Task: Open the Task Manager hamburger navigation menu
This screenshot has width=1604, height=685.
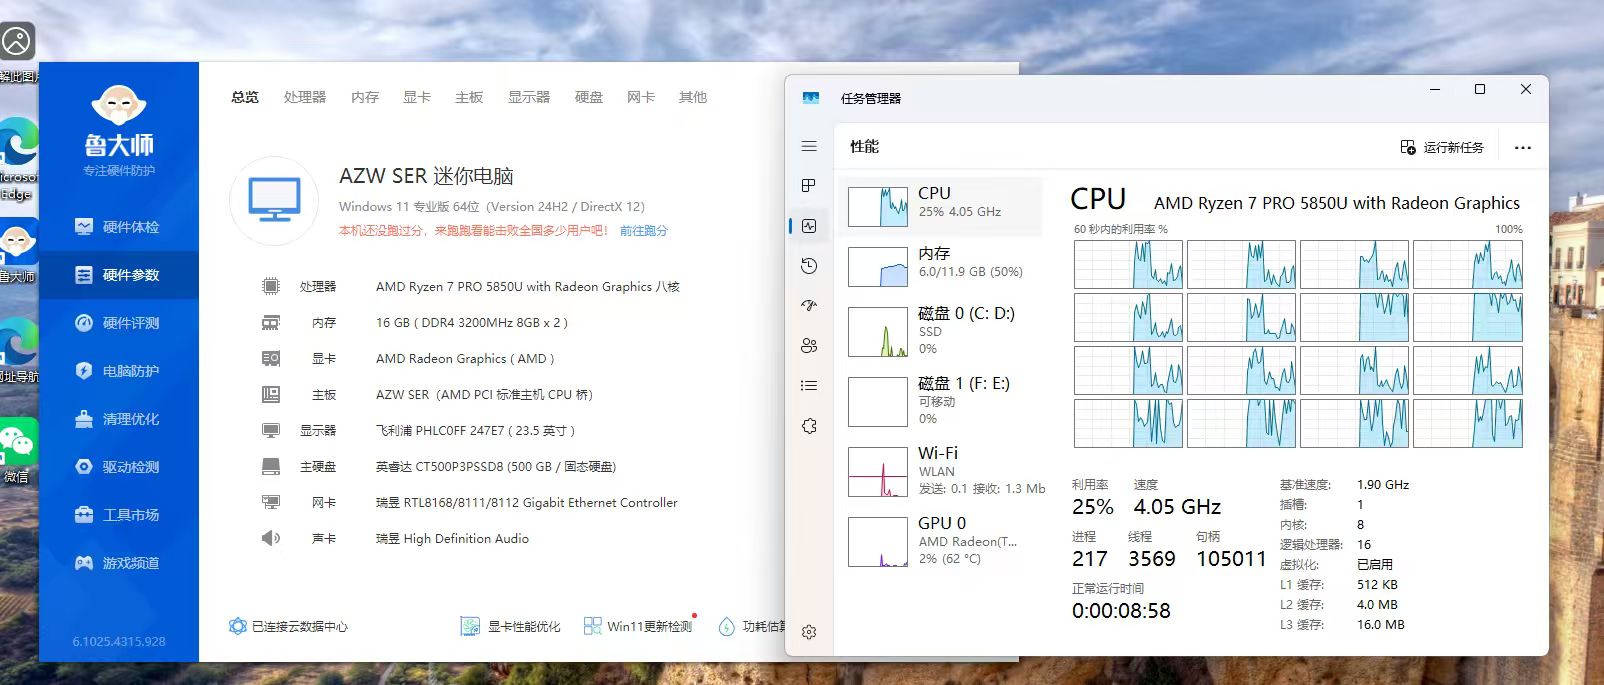Action: click(x=809, y=147)
